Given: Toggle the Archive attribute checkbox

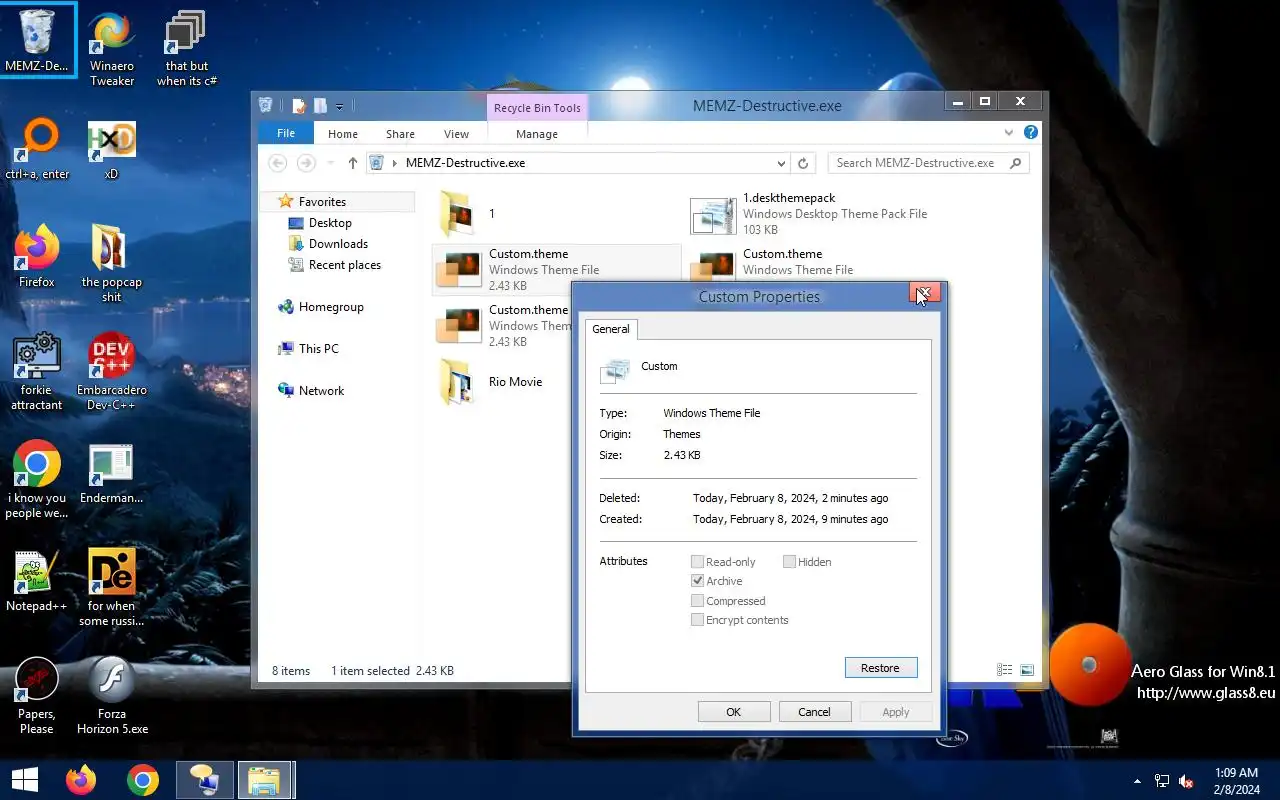Looking at the screenshot, I should pos(697,581).
